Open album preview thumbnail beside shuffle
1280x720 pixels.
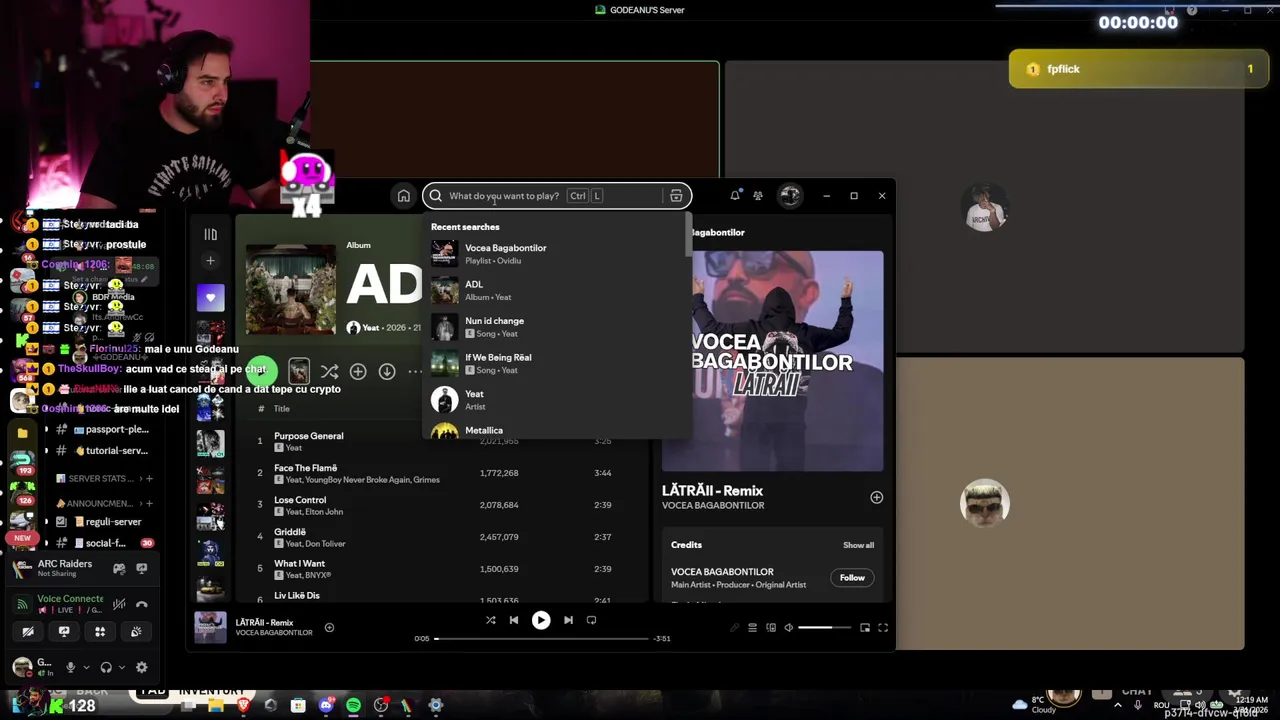[x=299, y=371]
